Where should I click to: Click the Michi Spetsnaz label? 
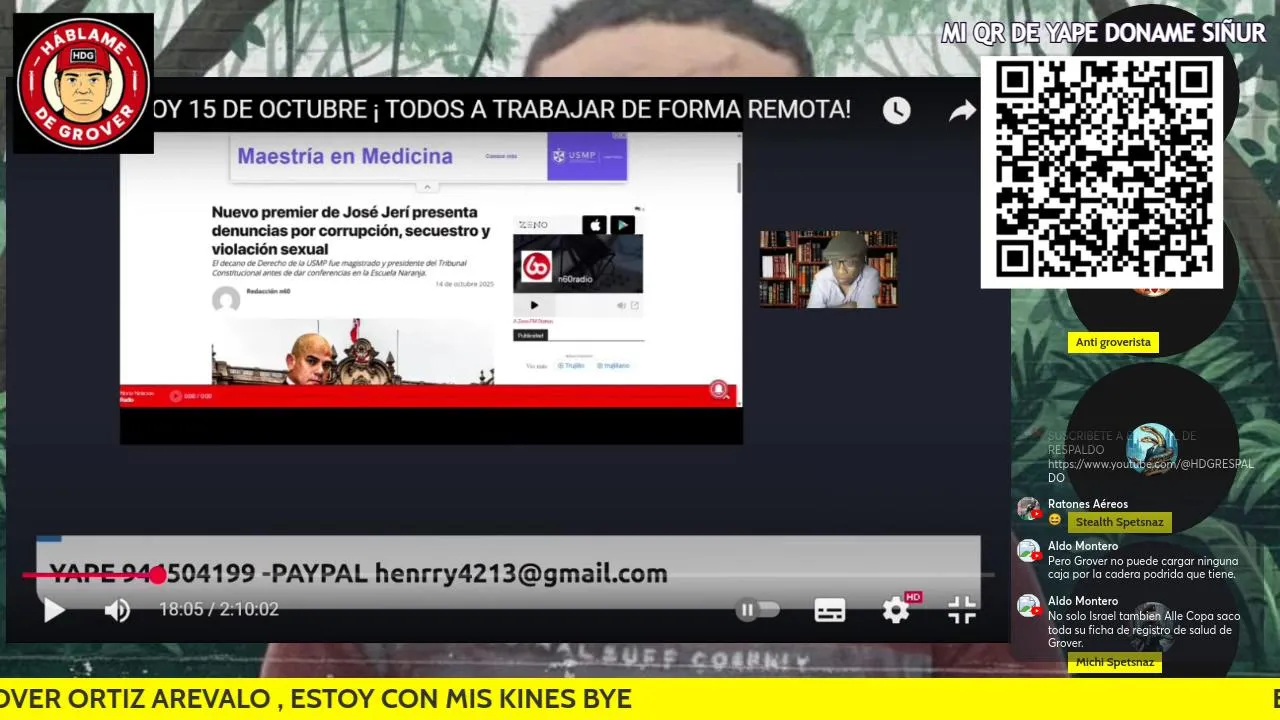[x=1115, y=662]
